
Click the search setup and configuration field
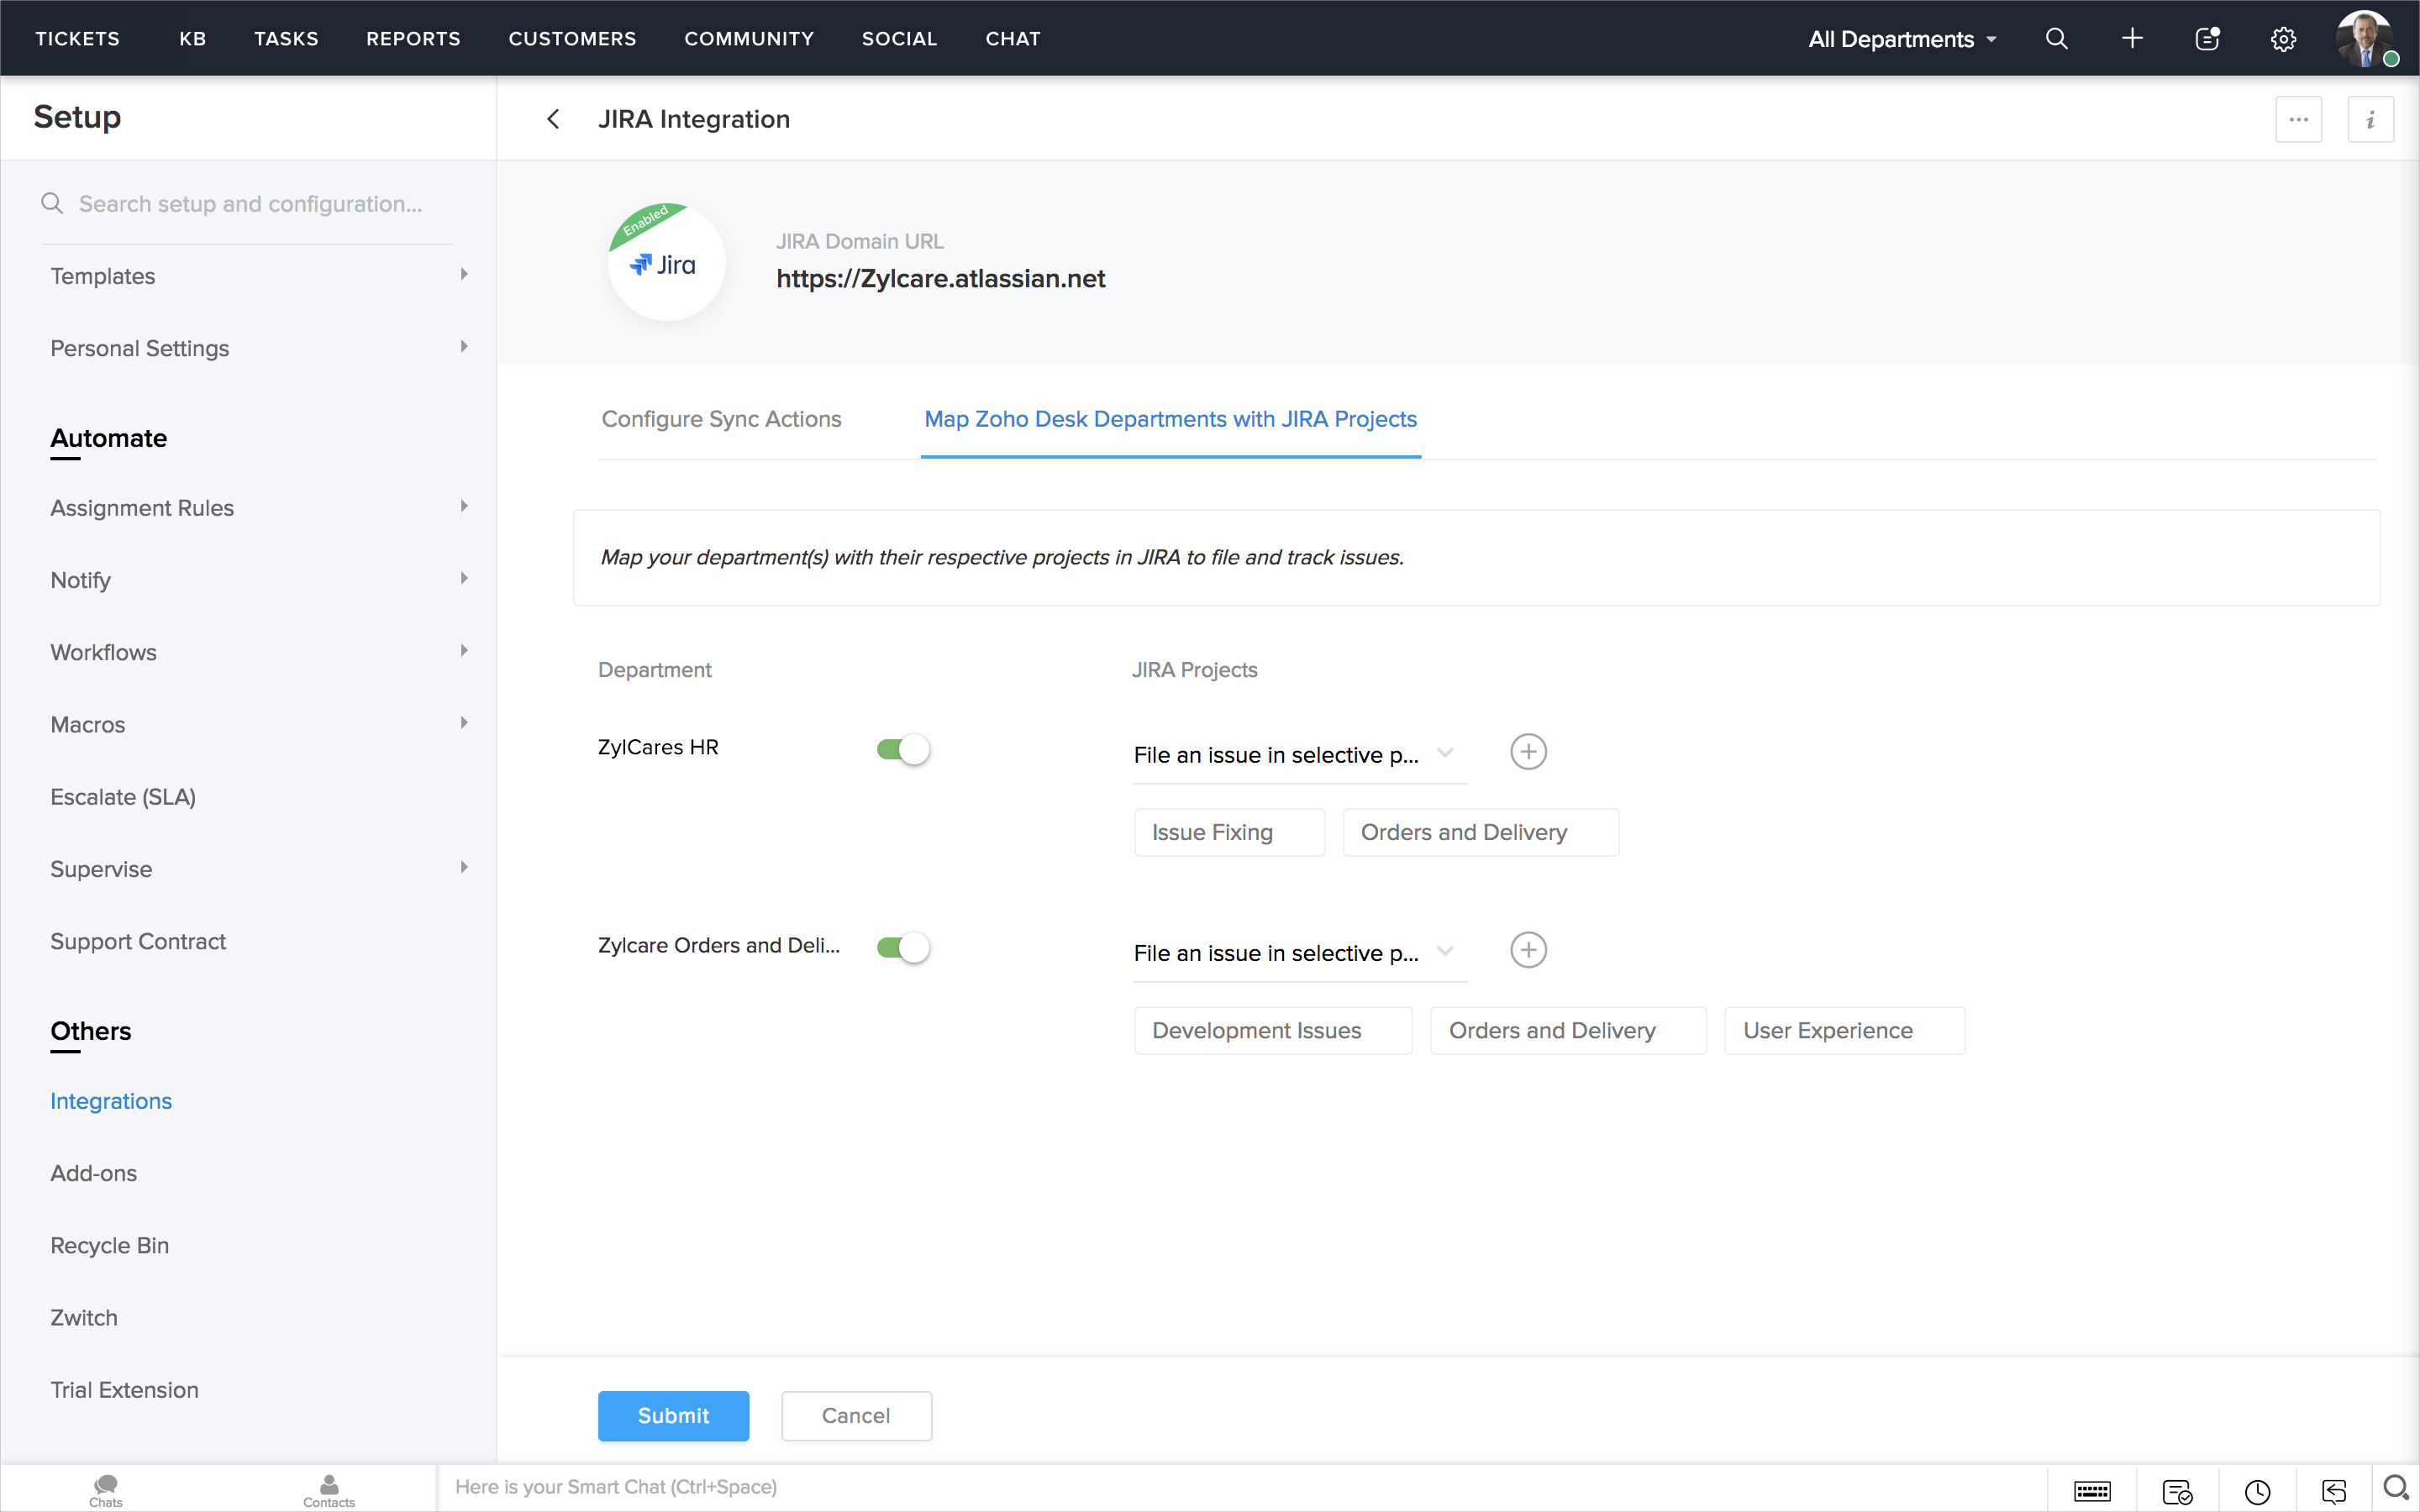(250, 204)
